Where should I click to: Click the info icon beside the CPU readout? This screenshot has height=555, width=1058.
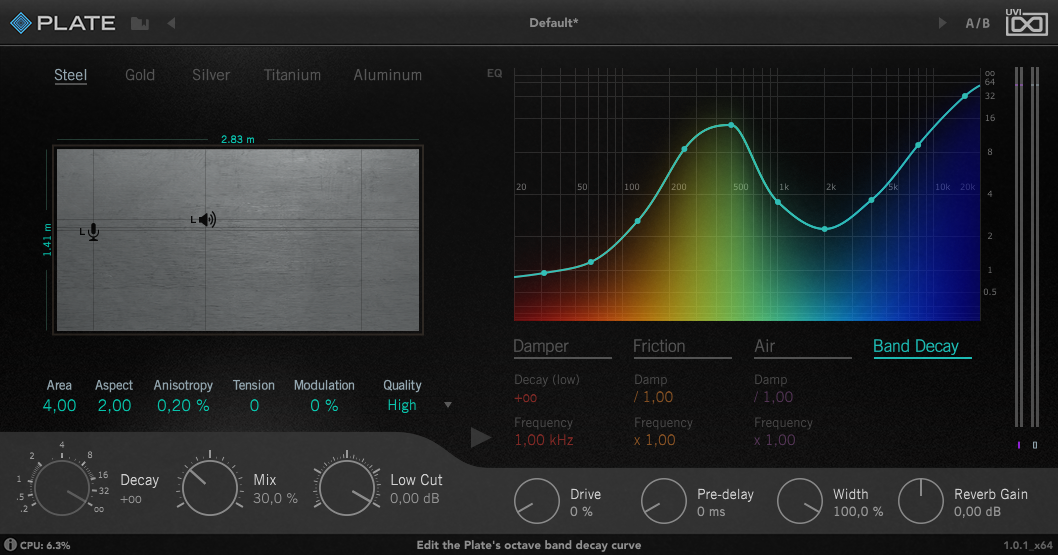pos(10,544)
